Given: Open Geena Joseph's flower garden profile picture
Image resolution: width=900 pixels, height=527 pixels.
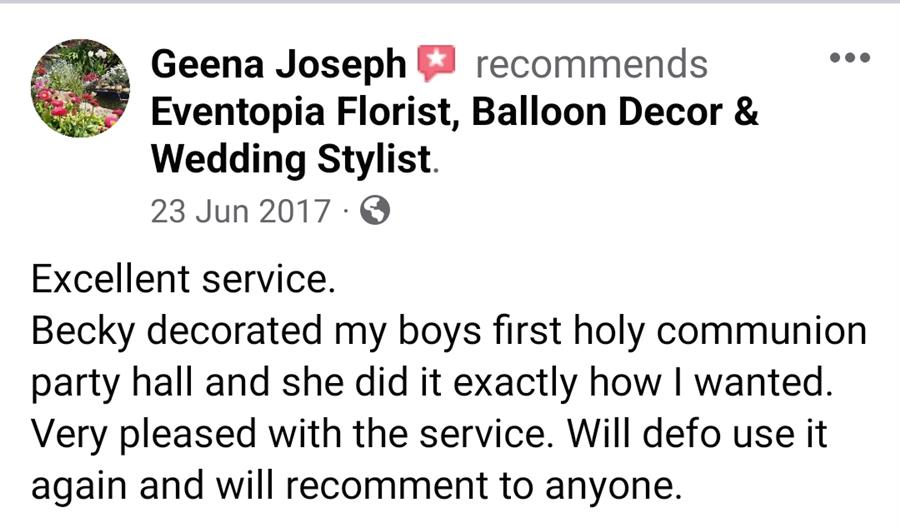Looking at the screenshot, I should coord(80,88).
